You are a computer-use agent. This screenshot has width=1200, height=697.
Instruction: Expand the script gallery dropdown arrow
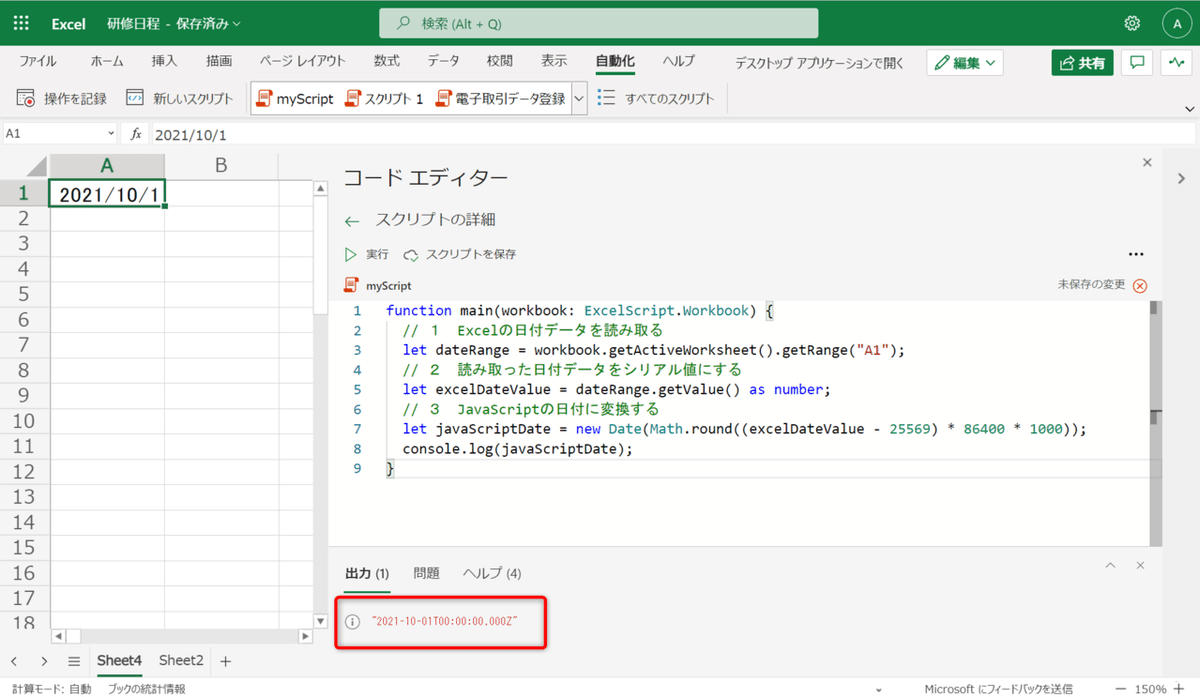pyautogui.click(x=579, y=99)
